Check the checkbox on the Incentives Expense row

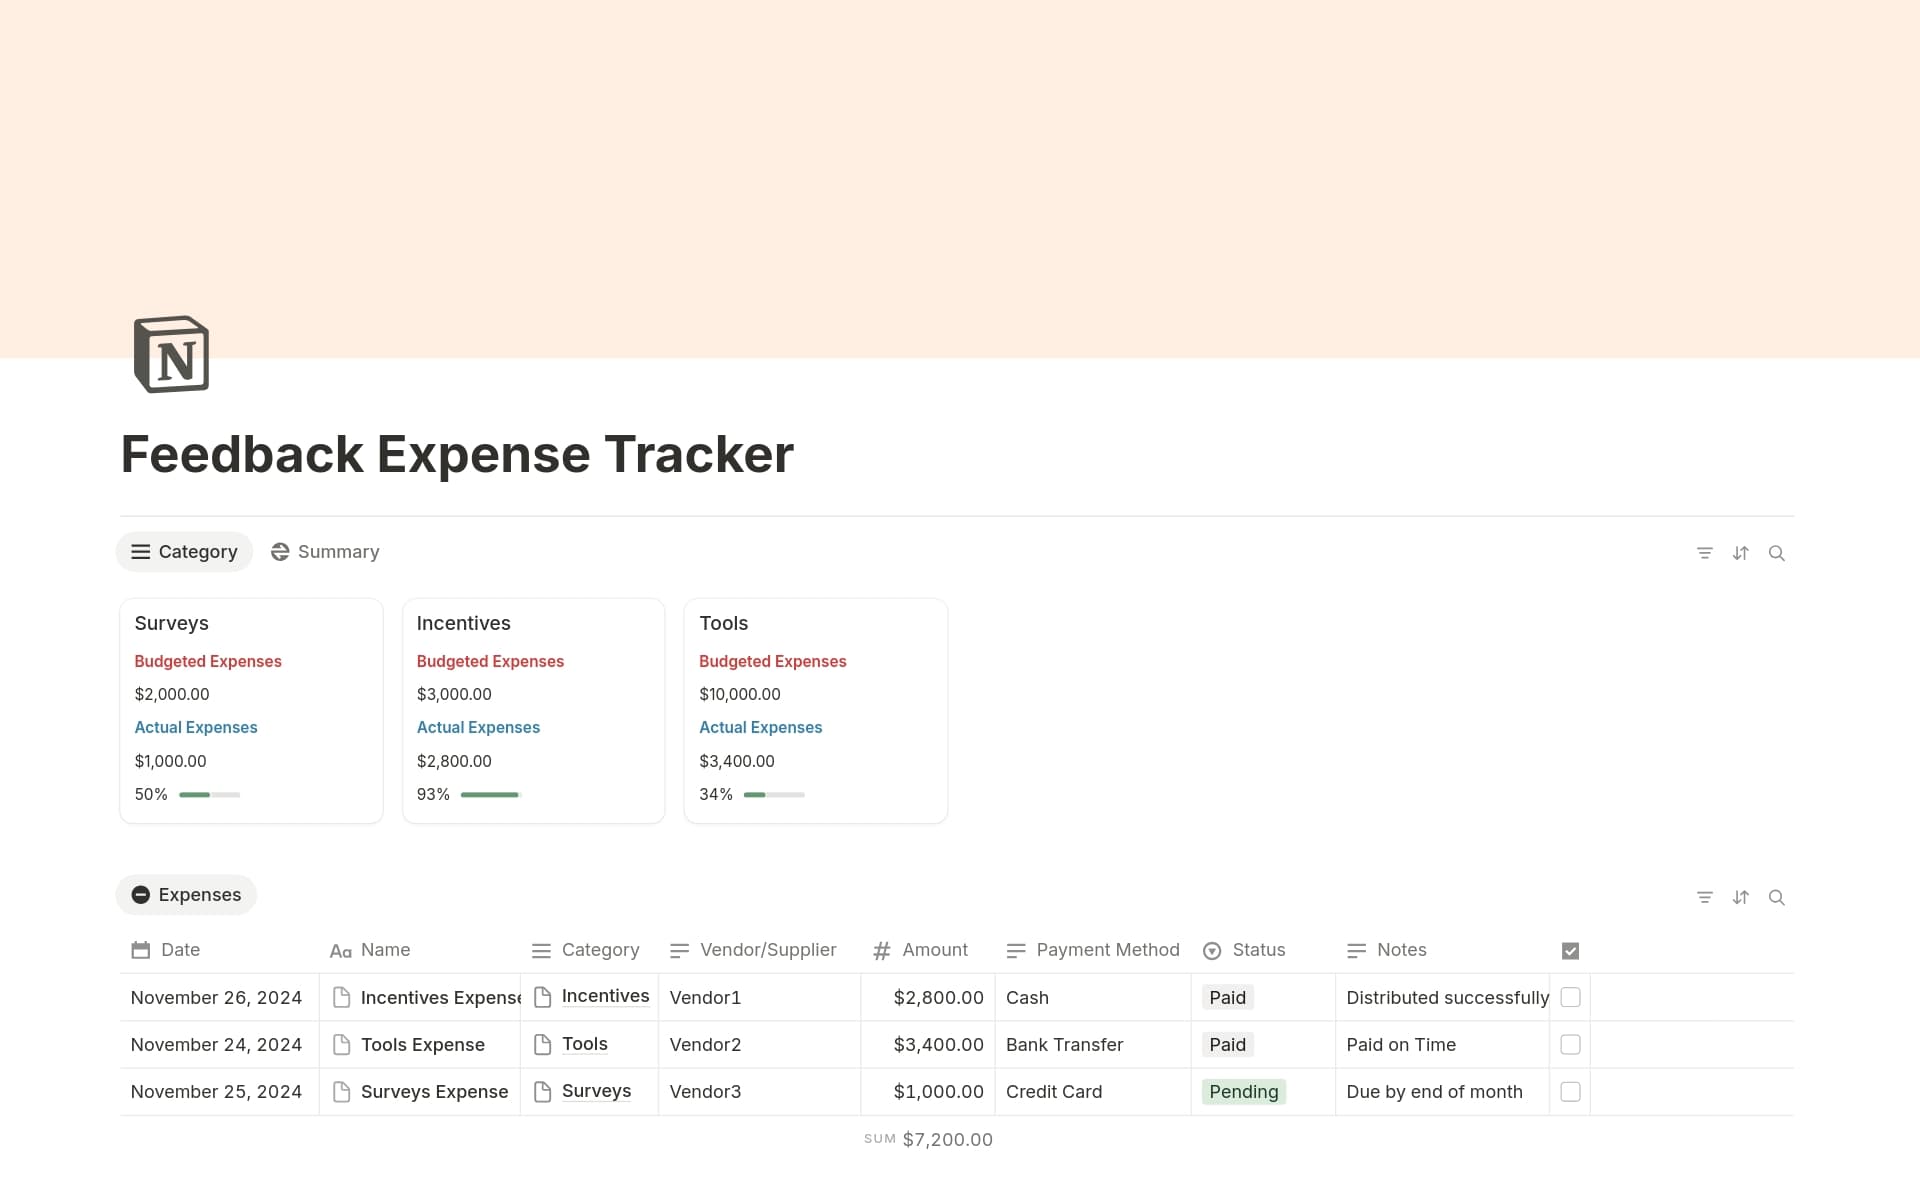pos(1570,997)
